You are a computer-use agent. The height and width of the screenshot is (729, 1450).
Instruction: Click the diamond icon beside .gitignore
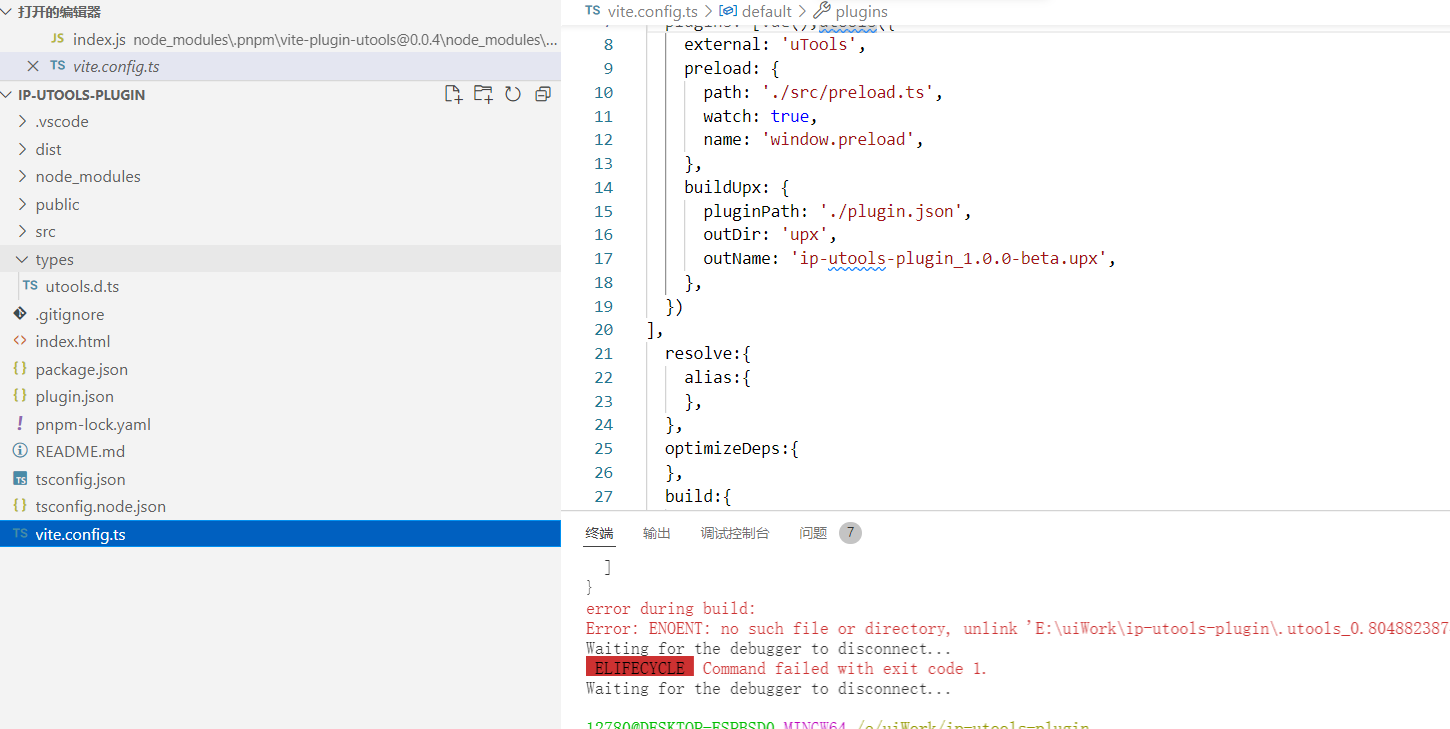pos(20,314)
